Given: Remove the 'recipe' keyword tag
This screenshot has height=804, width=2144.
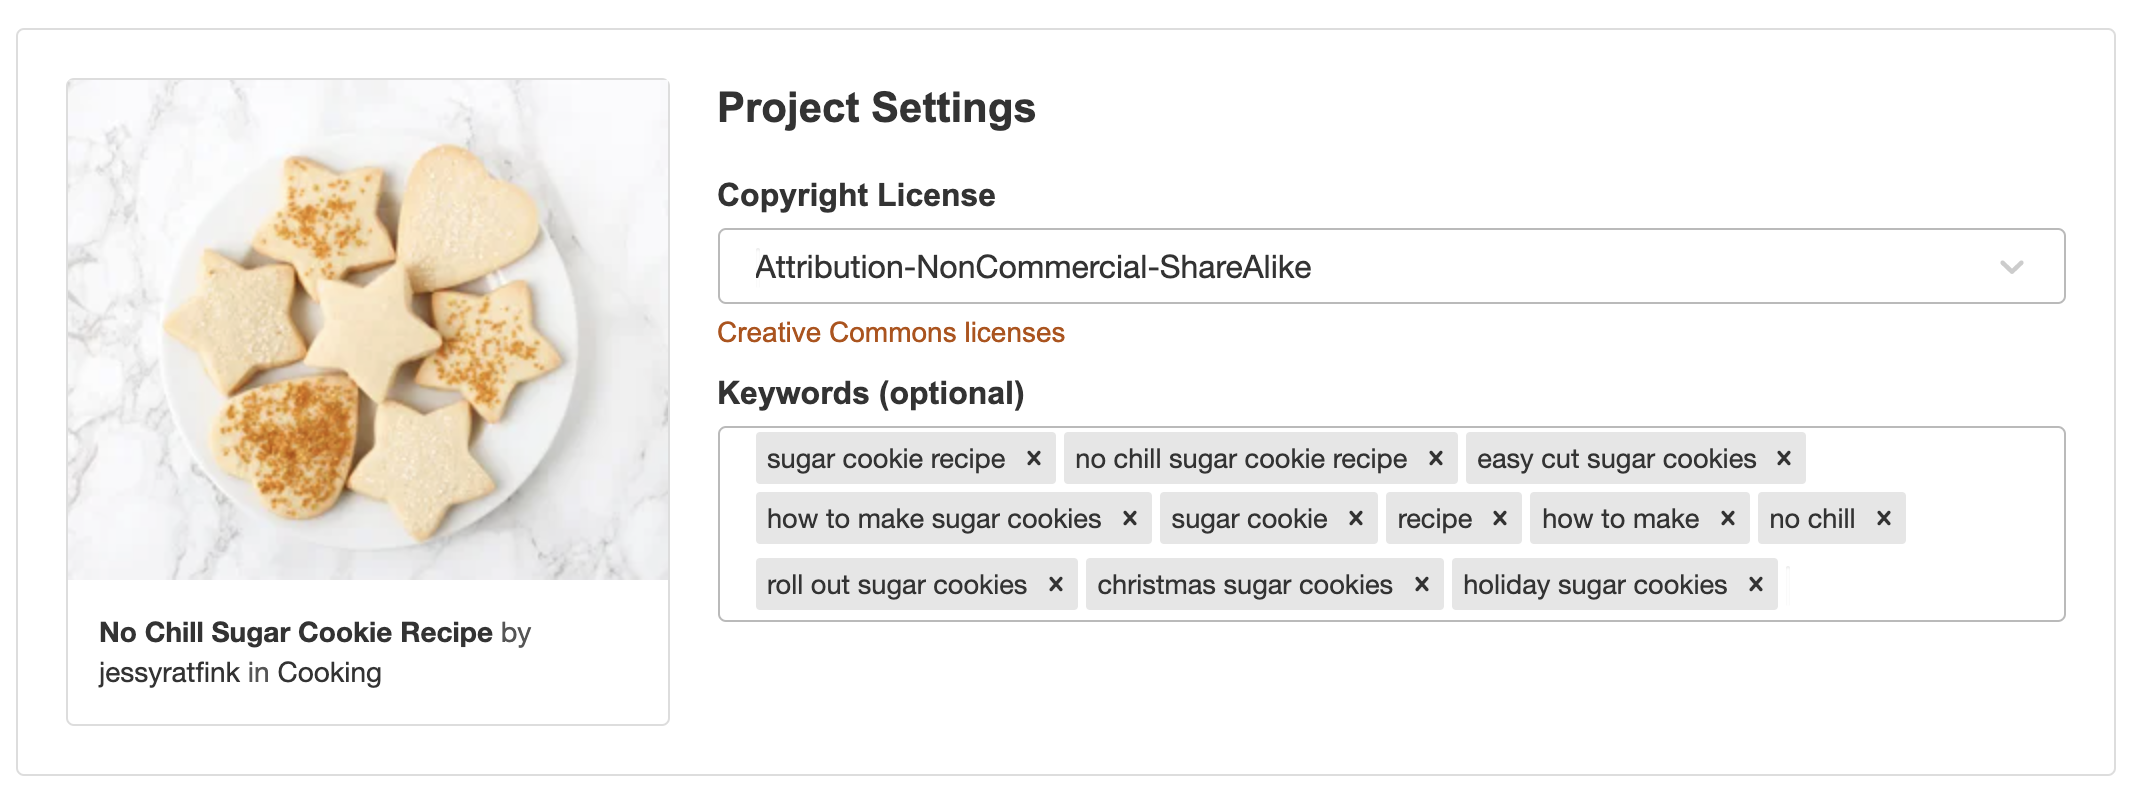Looking at the screenshot, I should [1500, 518].
